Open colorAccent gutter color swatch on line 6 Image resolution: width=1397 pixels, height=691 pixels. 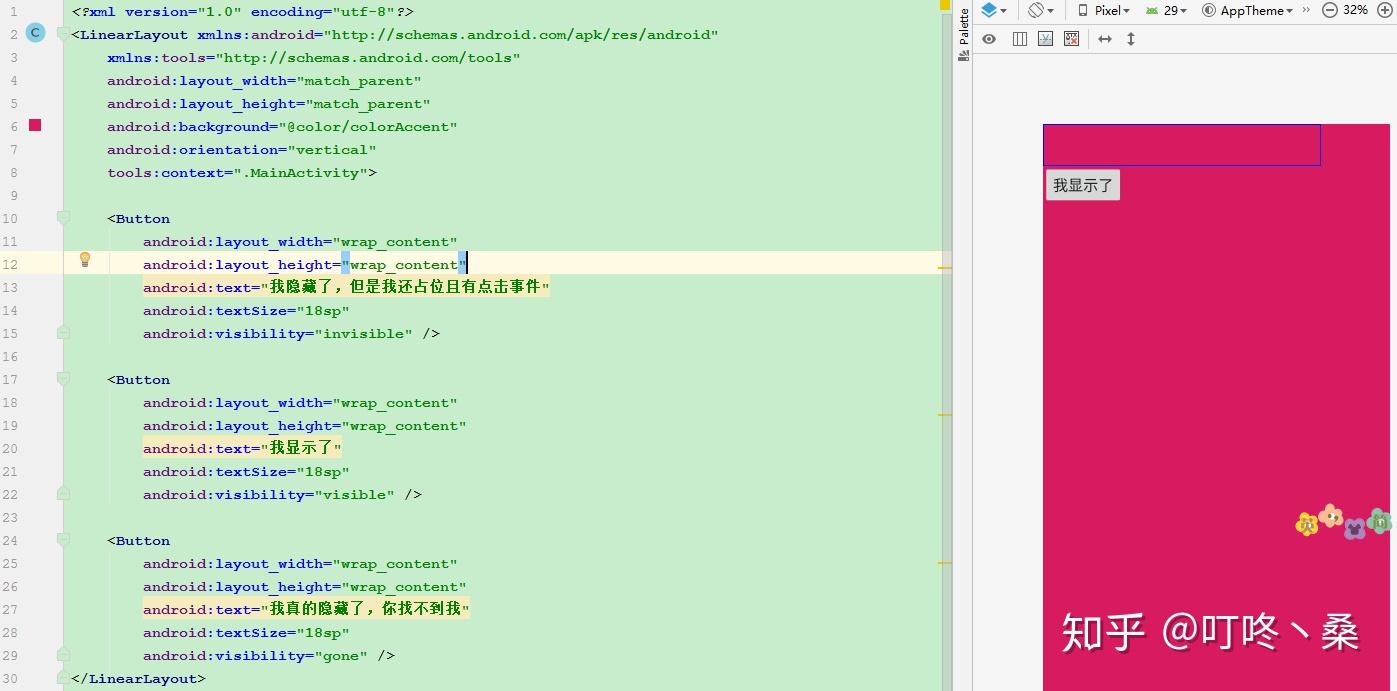coord(35,125)
